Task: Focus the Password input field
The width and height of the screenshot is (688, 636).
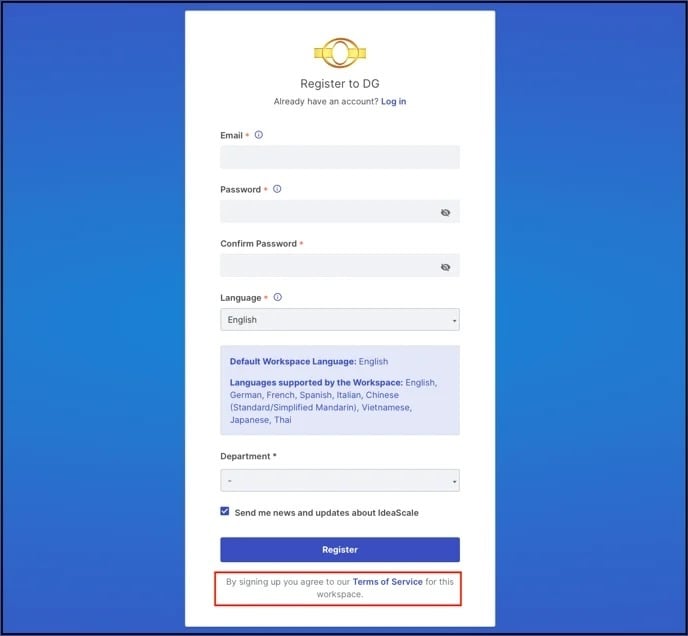Action: coord(340,212)
